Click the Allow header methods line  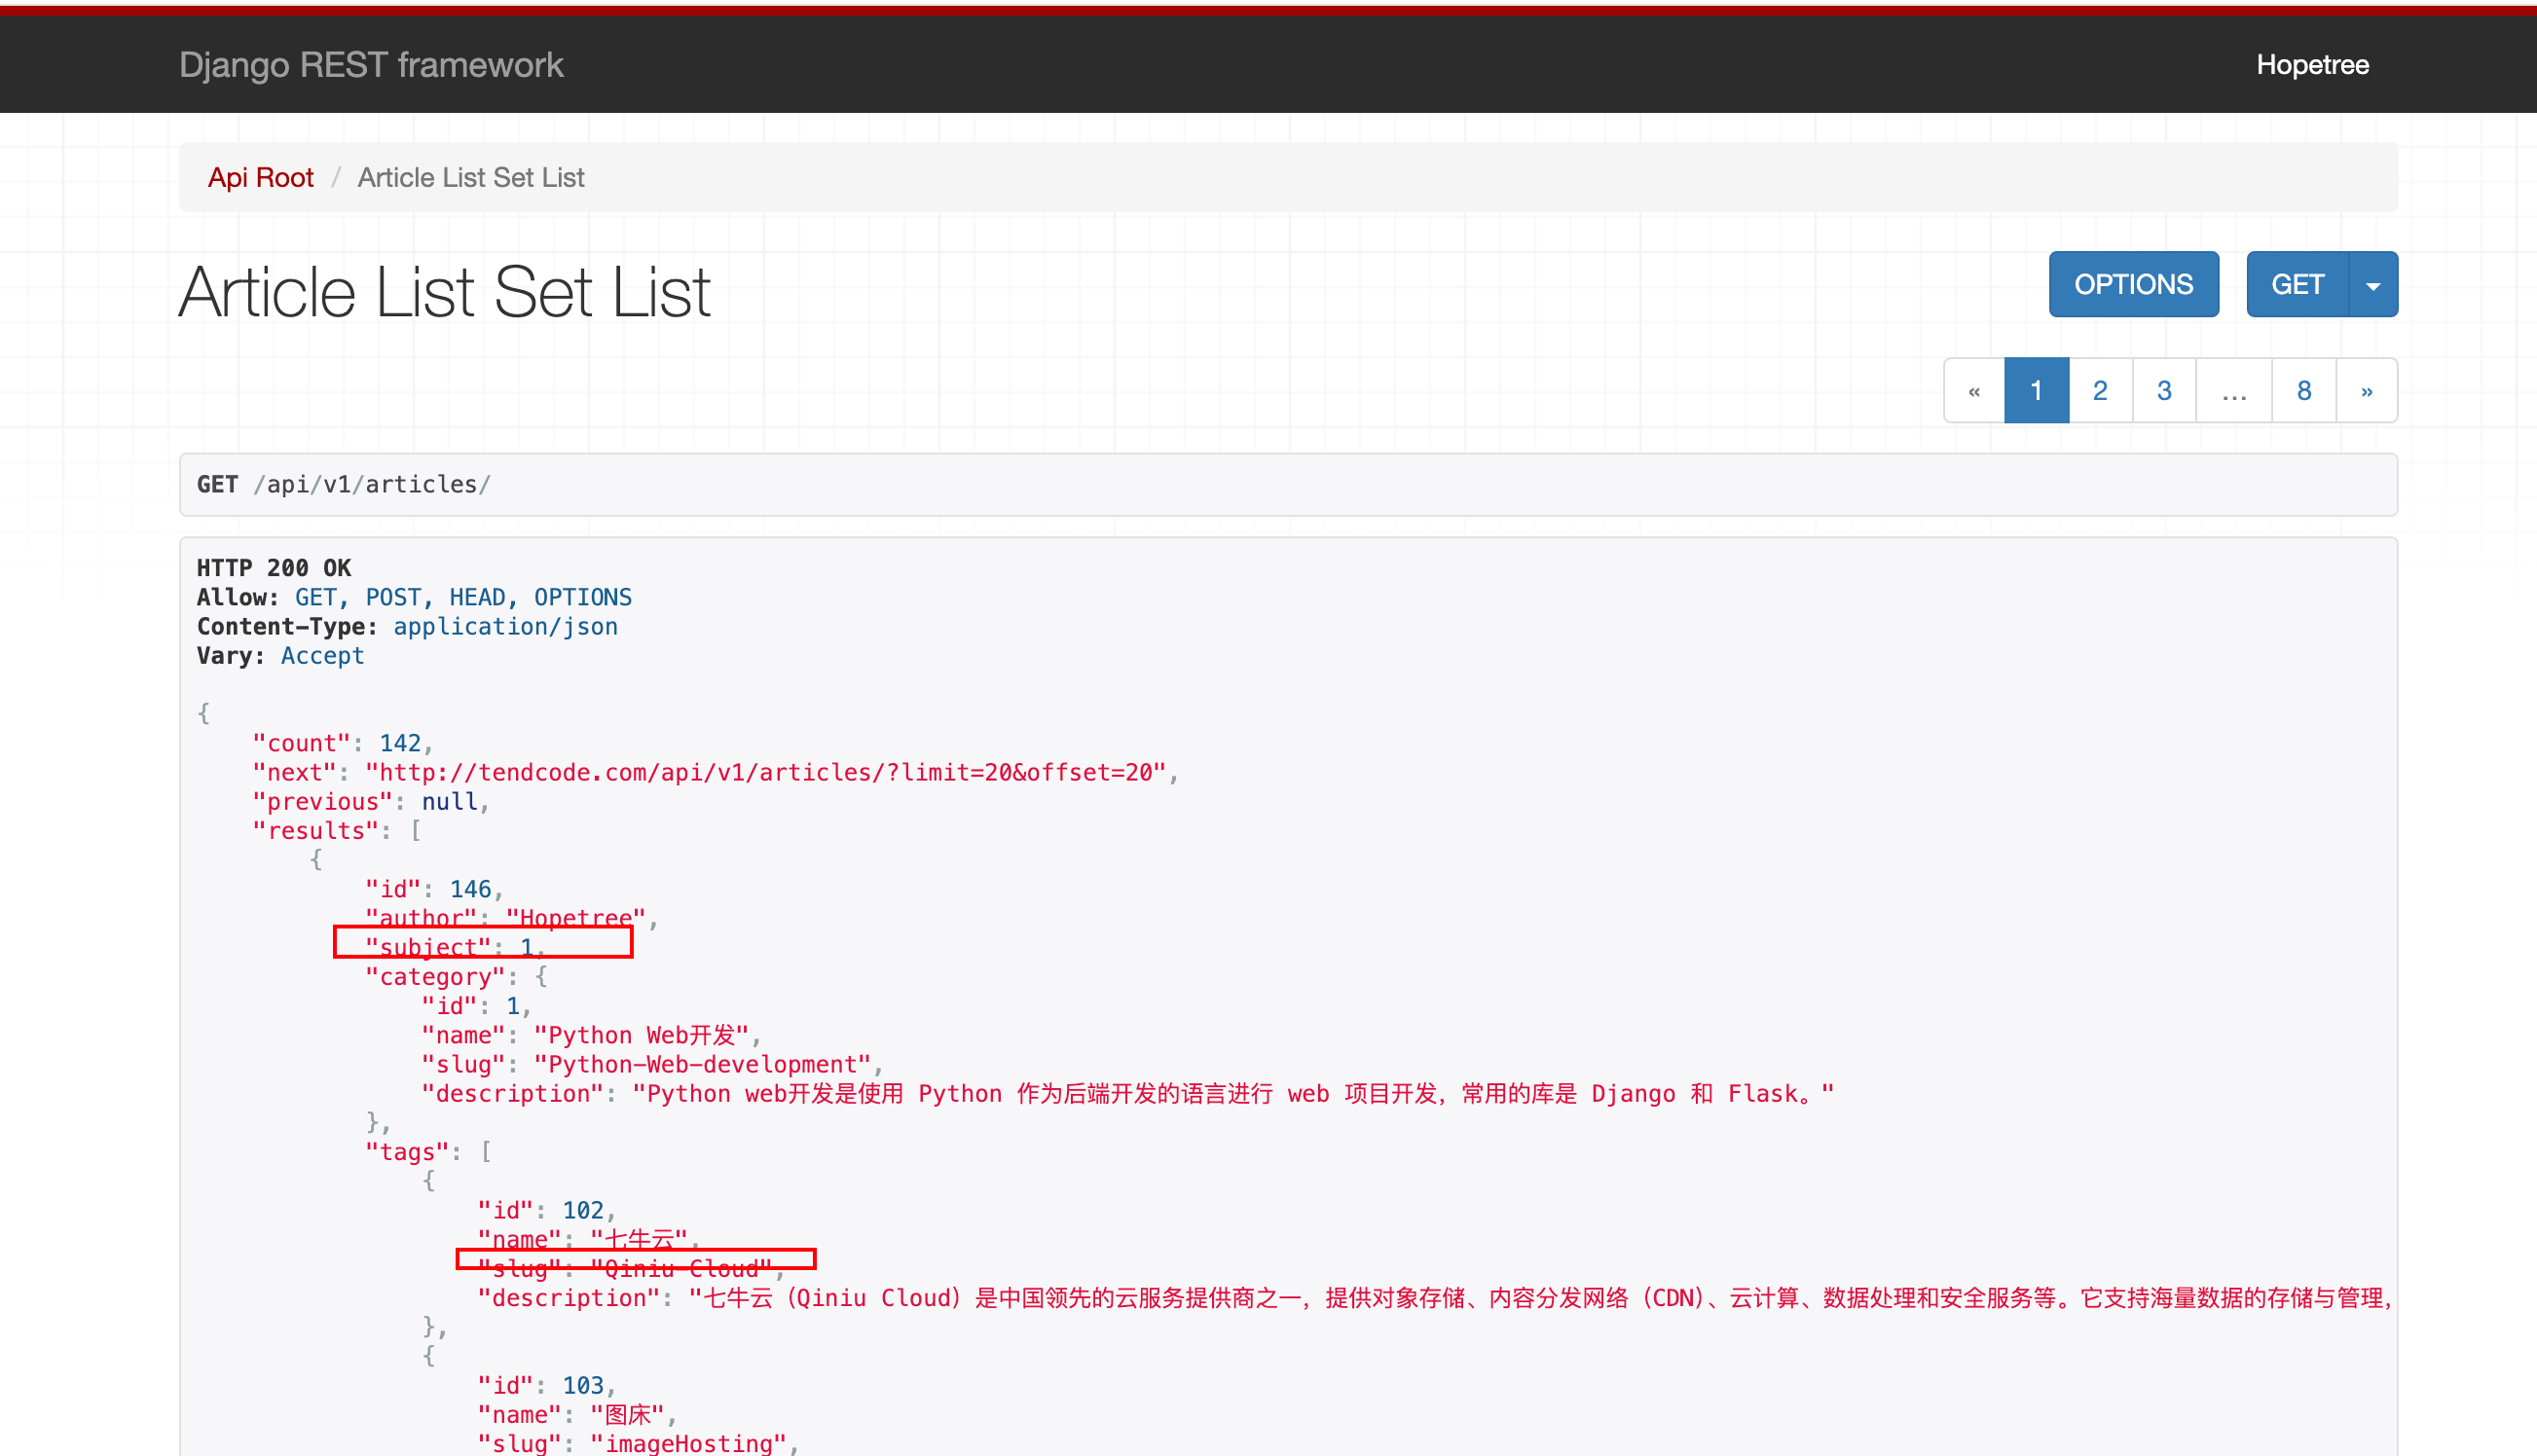414,597
